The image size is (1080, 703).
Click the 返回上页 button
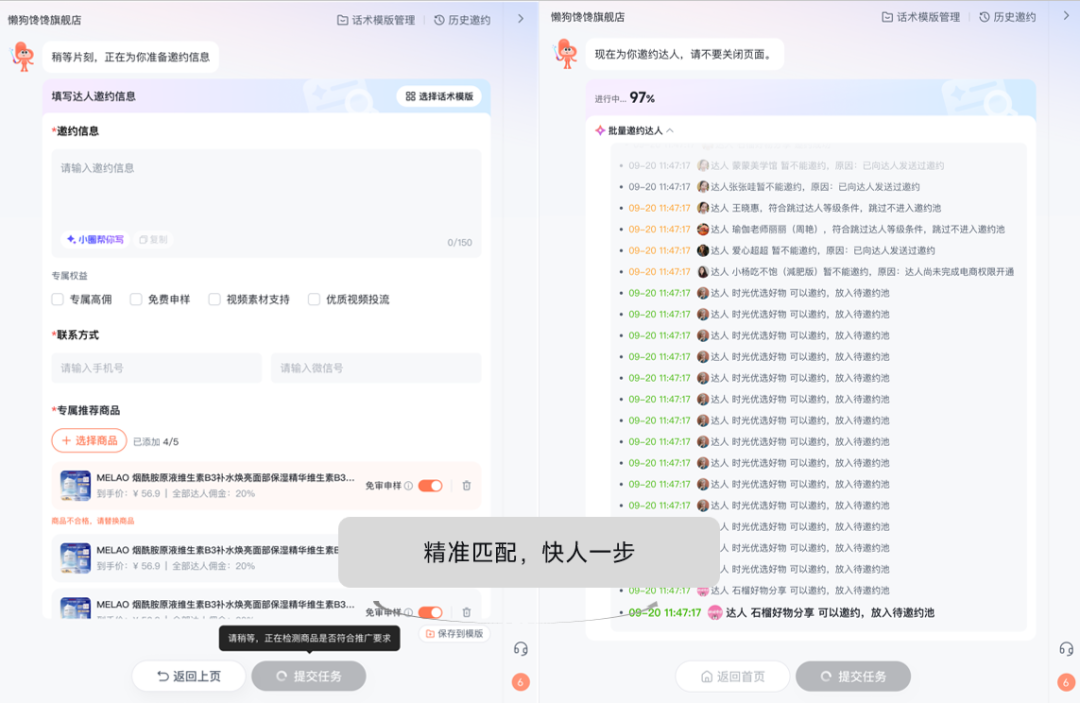188,676
